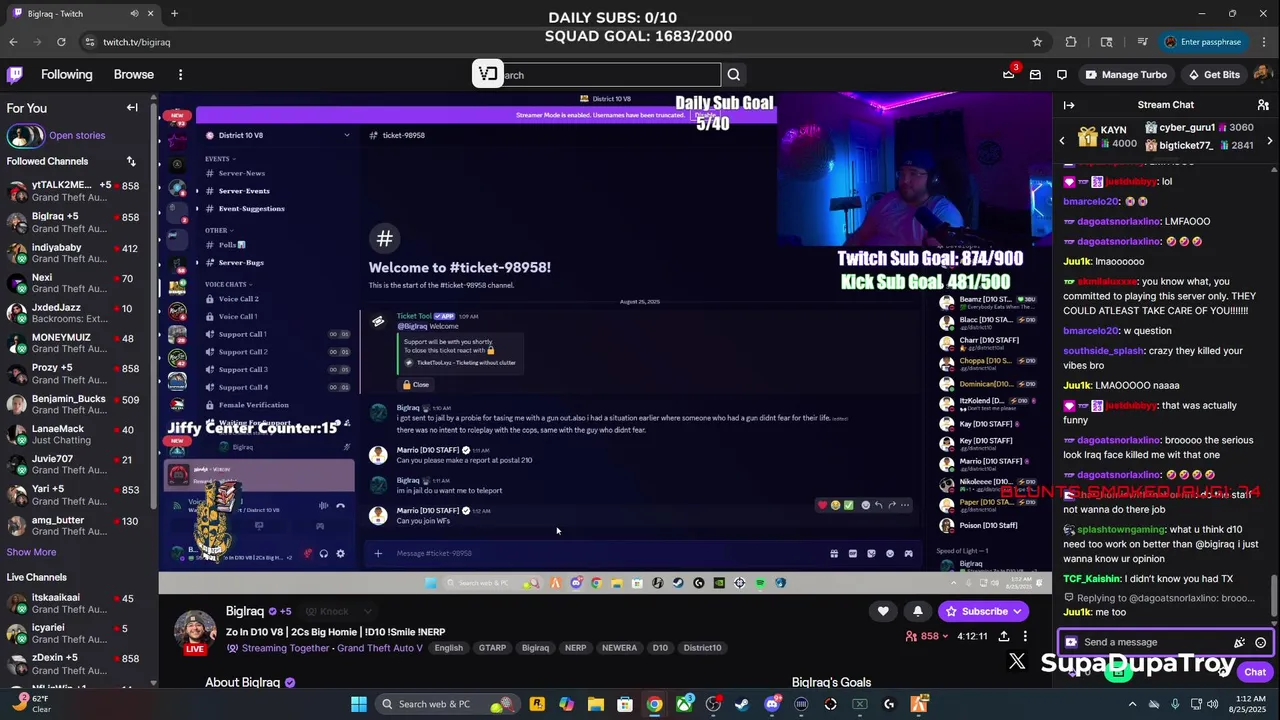Open the three-dot menu beside Browse

180,75
